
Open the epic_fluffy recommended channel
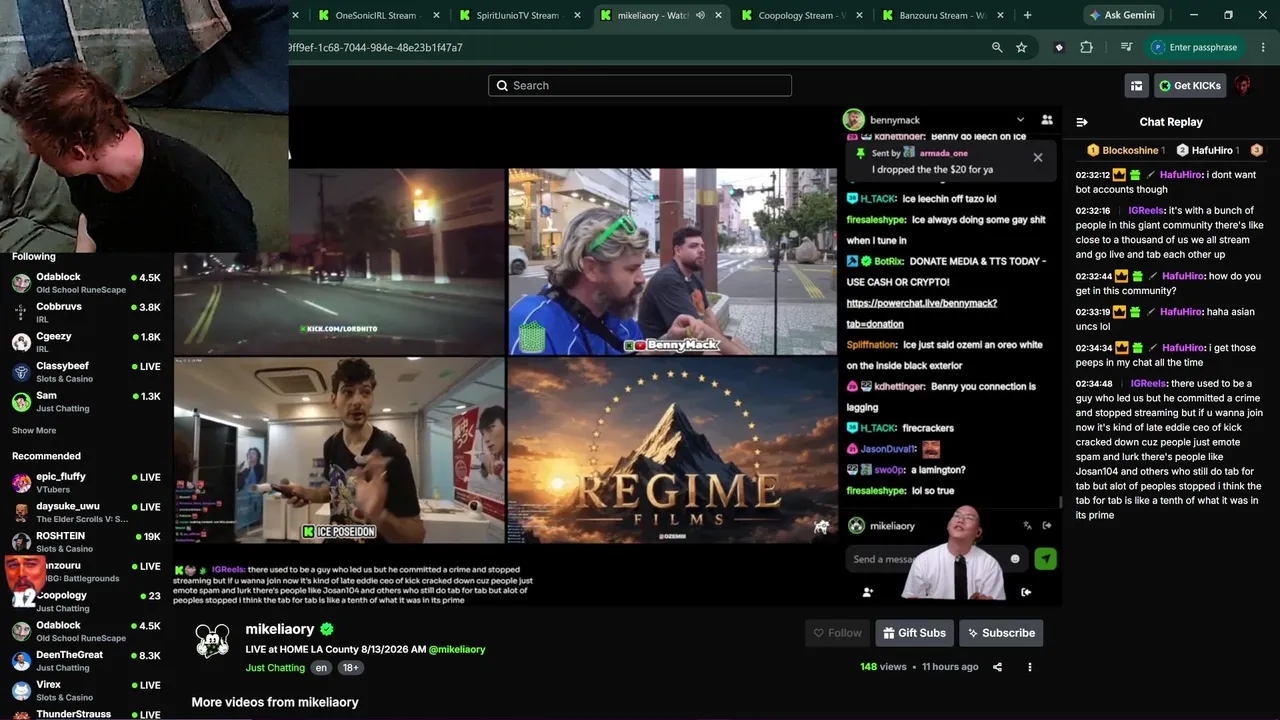tap(87, 483)
